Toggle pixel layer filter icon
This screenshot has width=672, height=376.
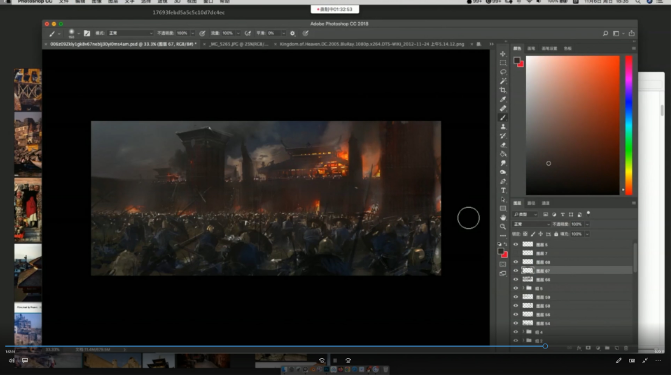coord(545,214)
